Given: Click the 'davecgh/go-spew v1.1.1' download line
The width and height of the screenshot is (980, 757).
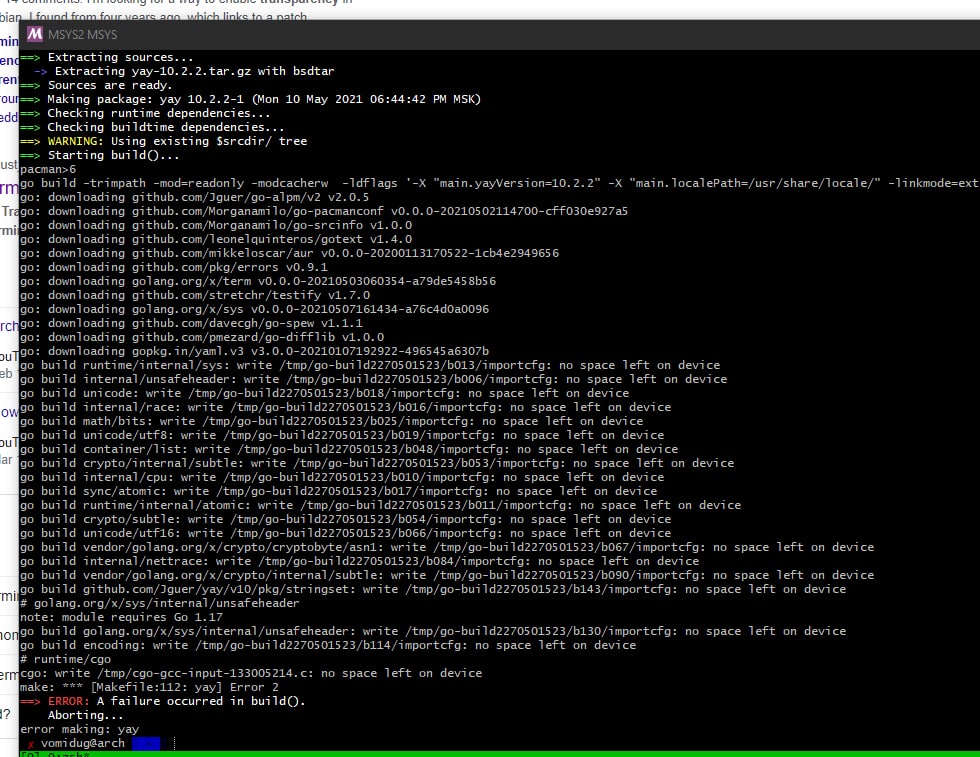Looking at the screenshot, I should [191, 323].
